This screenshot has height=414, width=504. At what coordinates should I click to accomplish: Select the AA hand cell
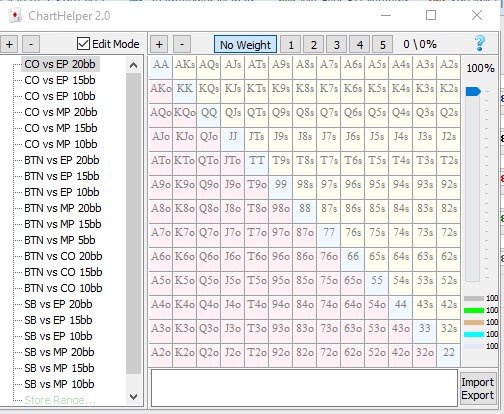(x=161, y=67)
